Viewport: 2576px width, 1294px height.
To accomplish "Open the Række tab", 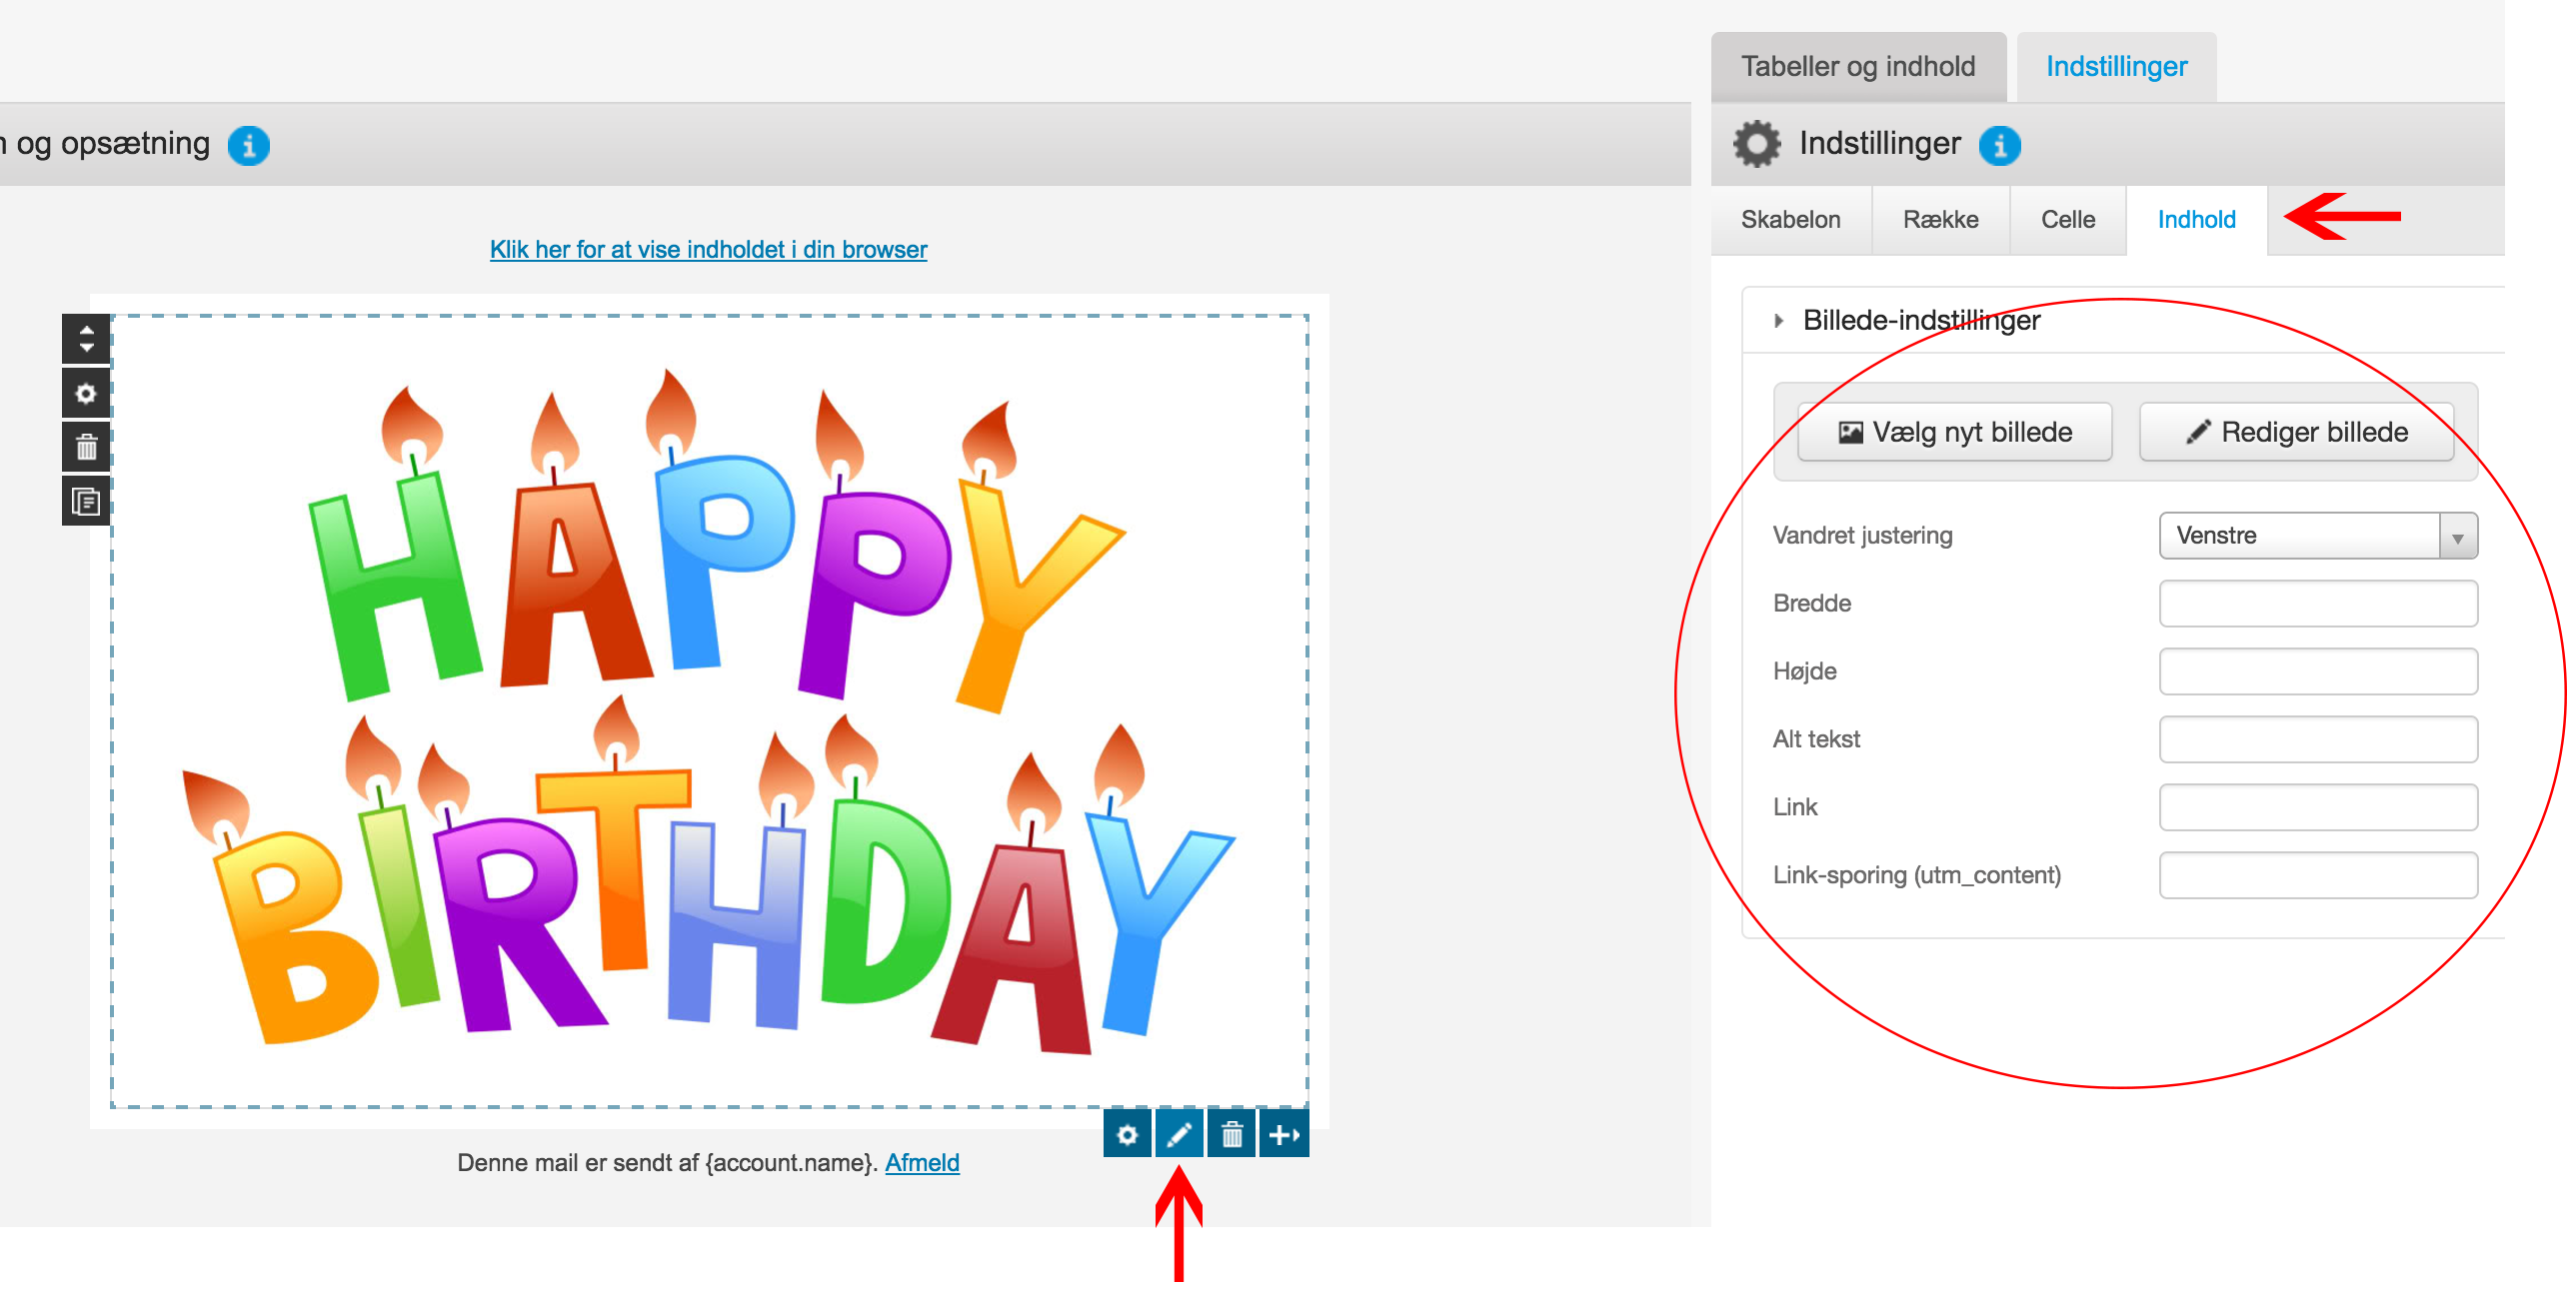I will [1940, 220].
